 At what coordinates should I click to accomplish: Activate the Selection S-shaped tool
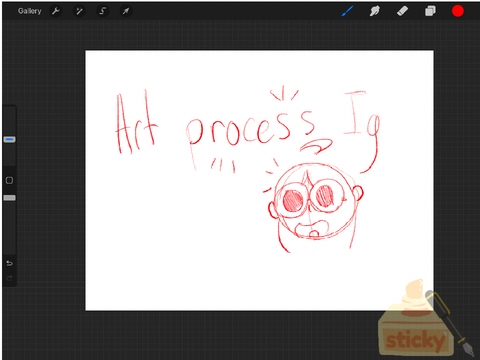(102, 11)
